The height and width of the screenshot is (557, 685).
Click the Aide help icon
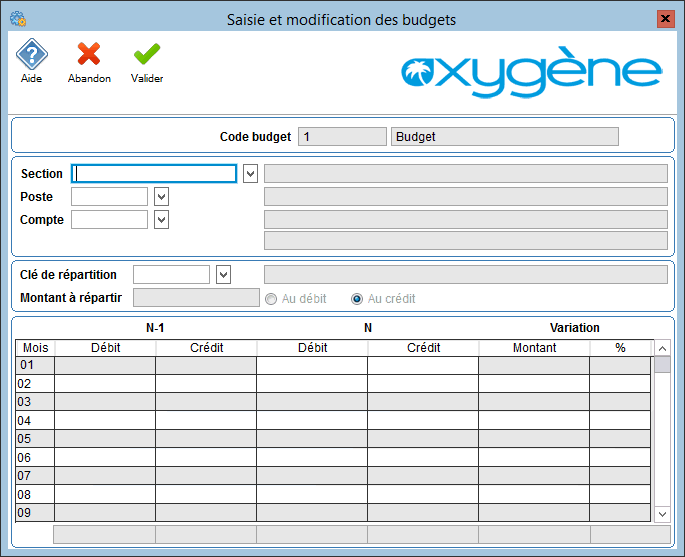[x=31, y=56]
